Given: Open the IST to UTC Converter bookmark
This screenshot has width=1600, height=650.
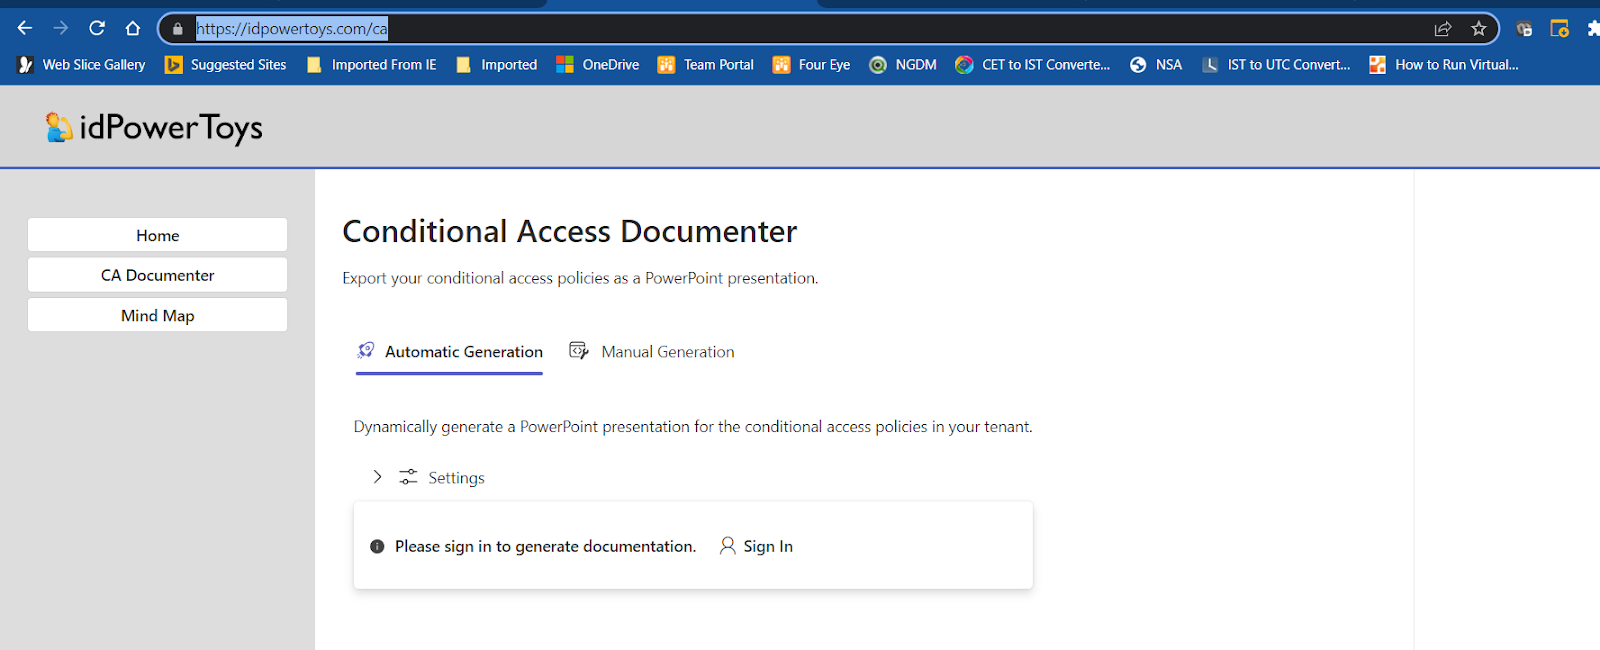Looking at the screenshot, I should coord(1276,65).
